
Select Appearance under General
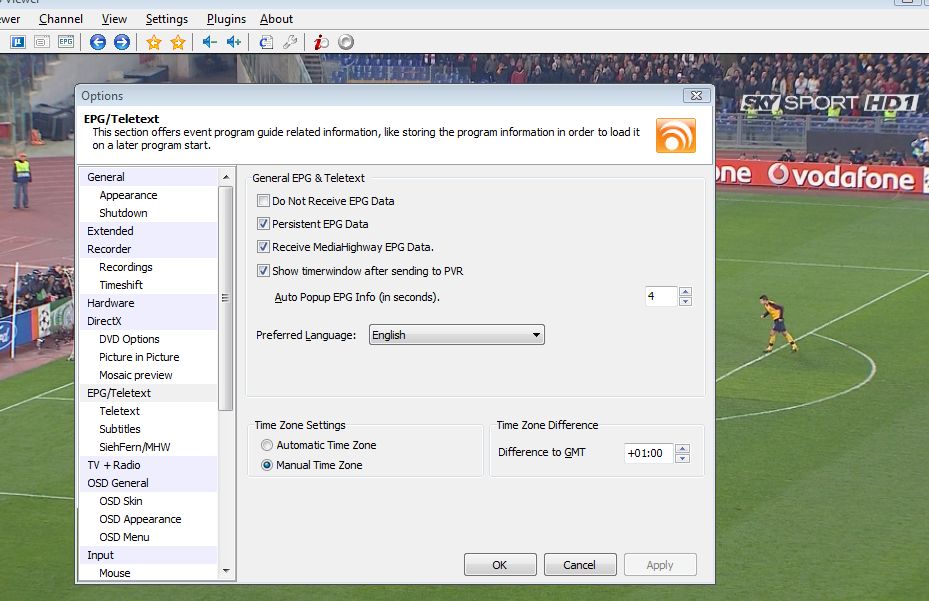pyautogui.click(x=129, y=195)
